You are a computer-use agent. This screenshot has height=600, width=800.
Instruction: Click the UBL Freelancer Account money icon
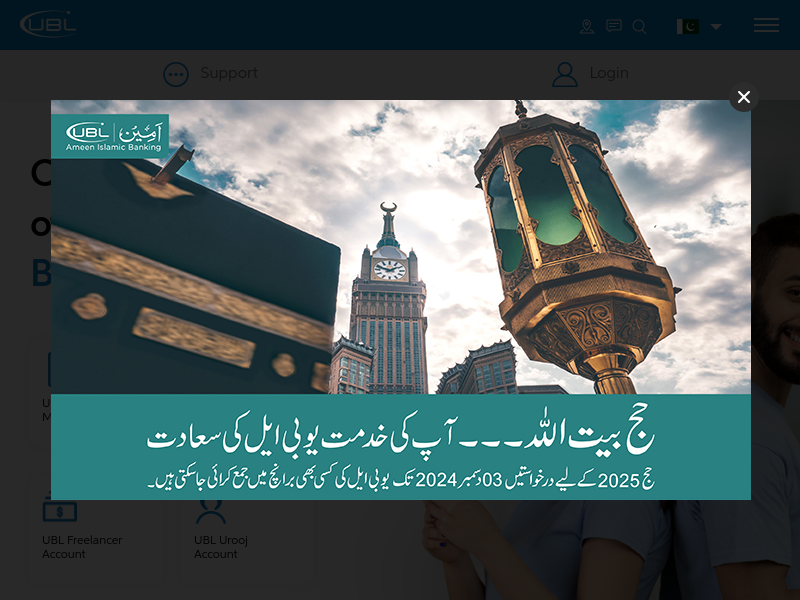[x=60, y=511]
